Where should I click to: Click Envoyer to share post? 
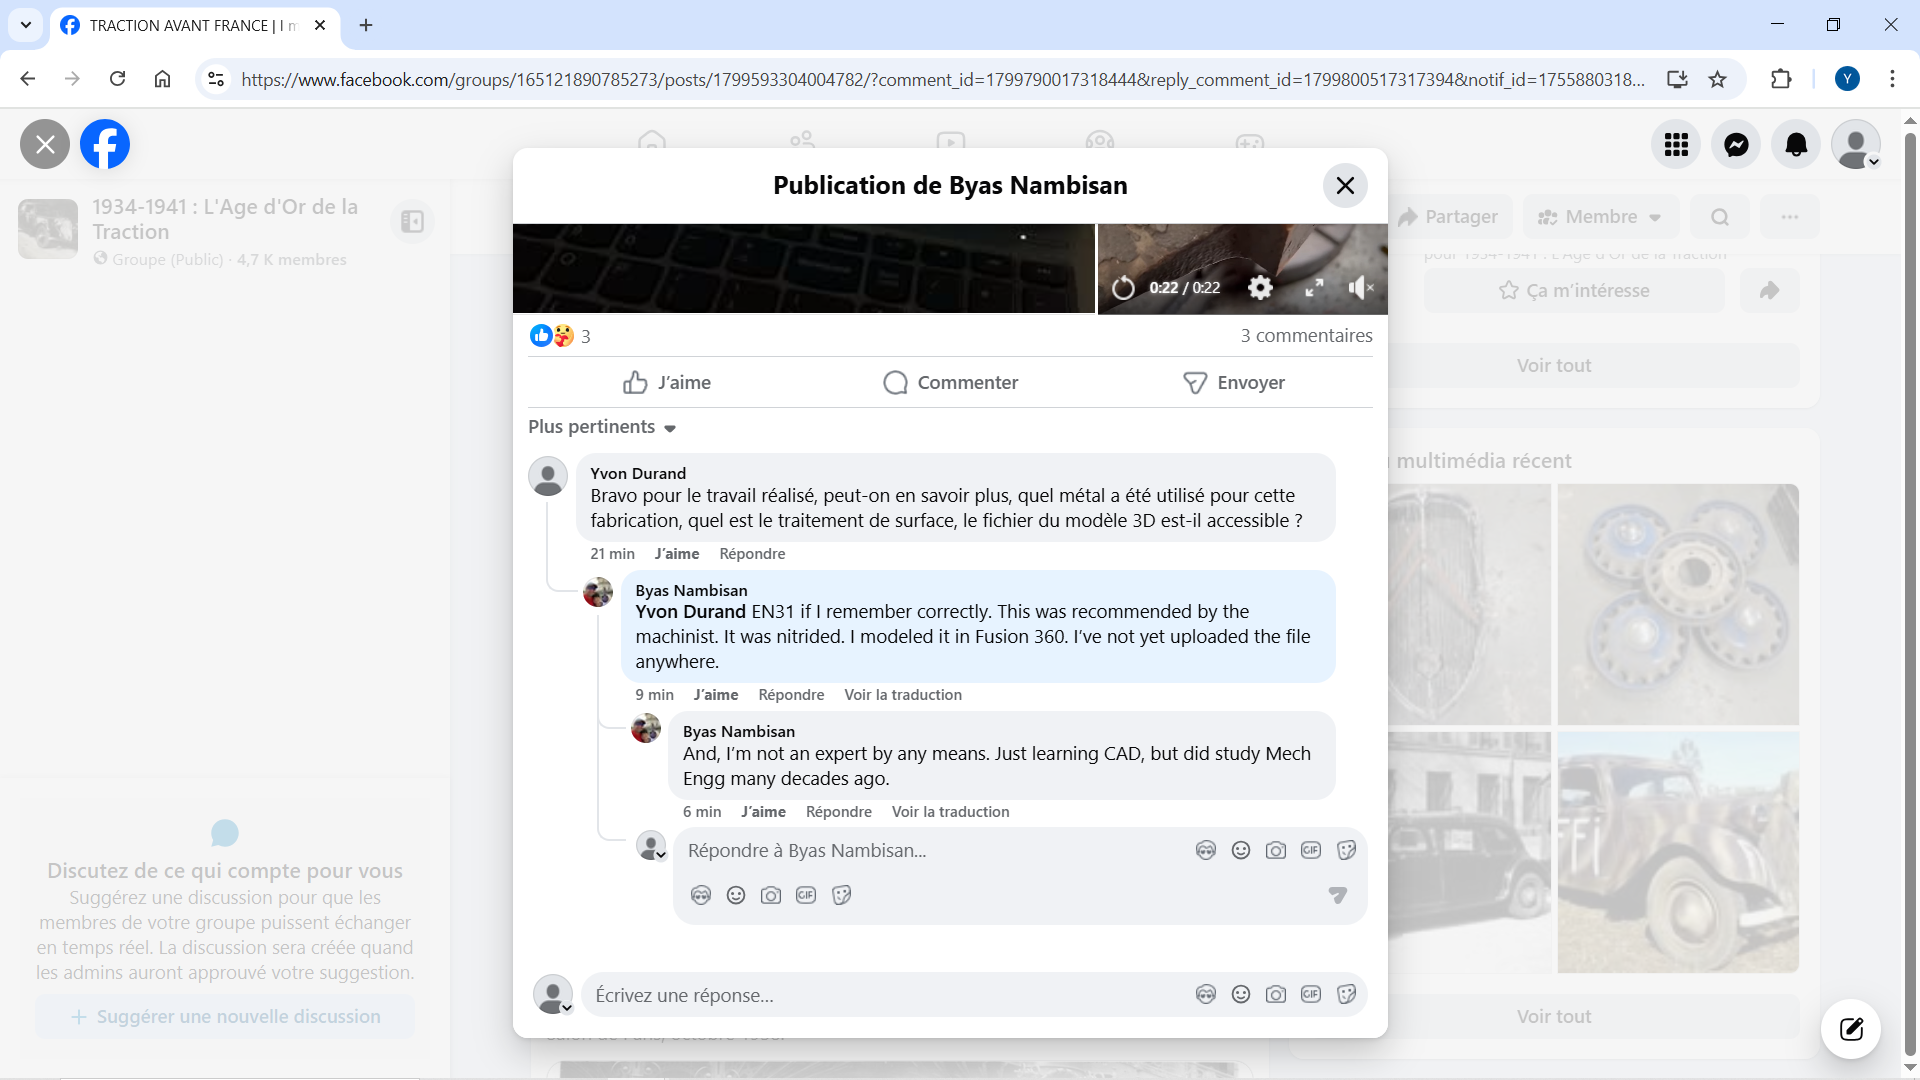(x=1233, y=382)
